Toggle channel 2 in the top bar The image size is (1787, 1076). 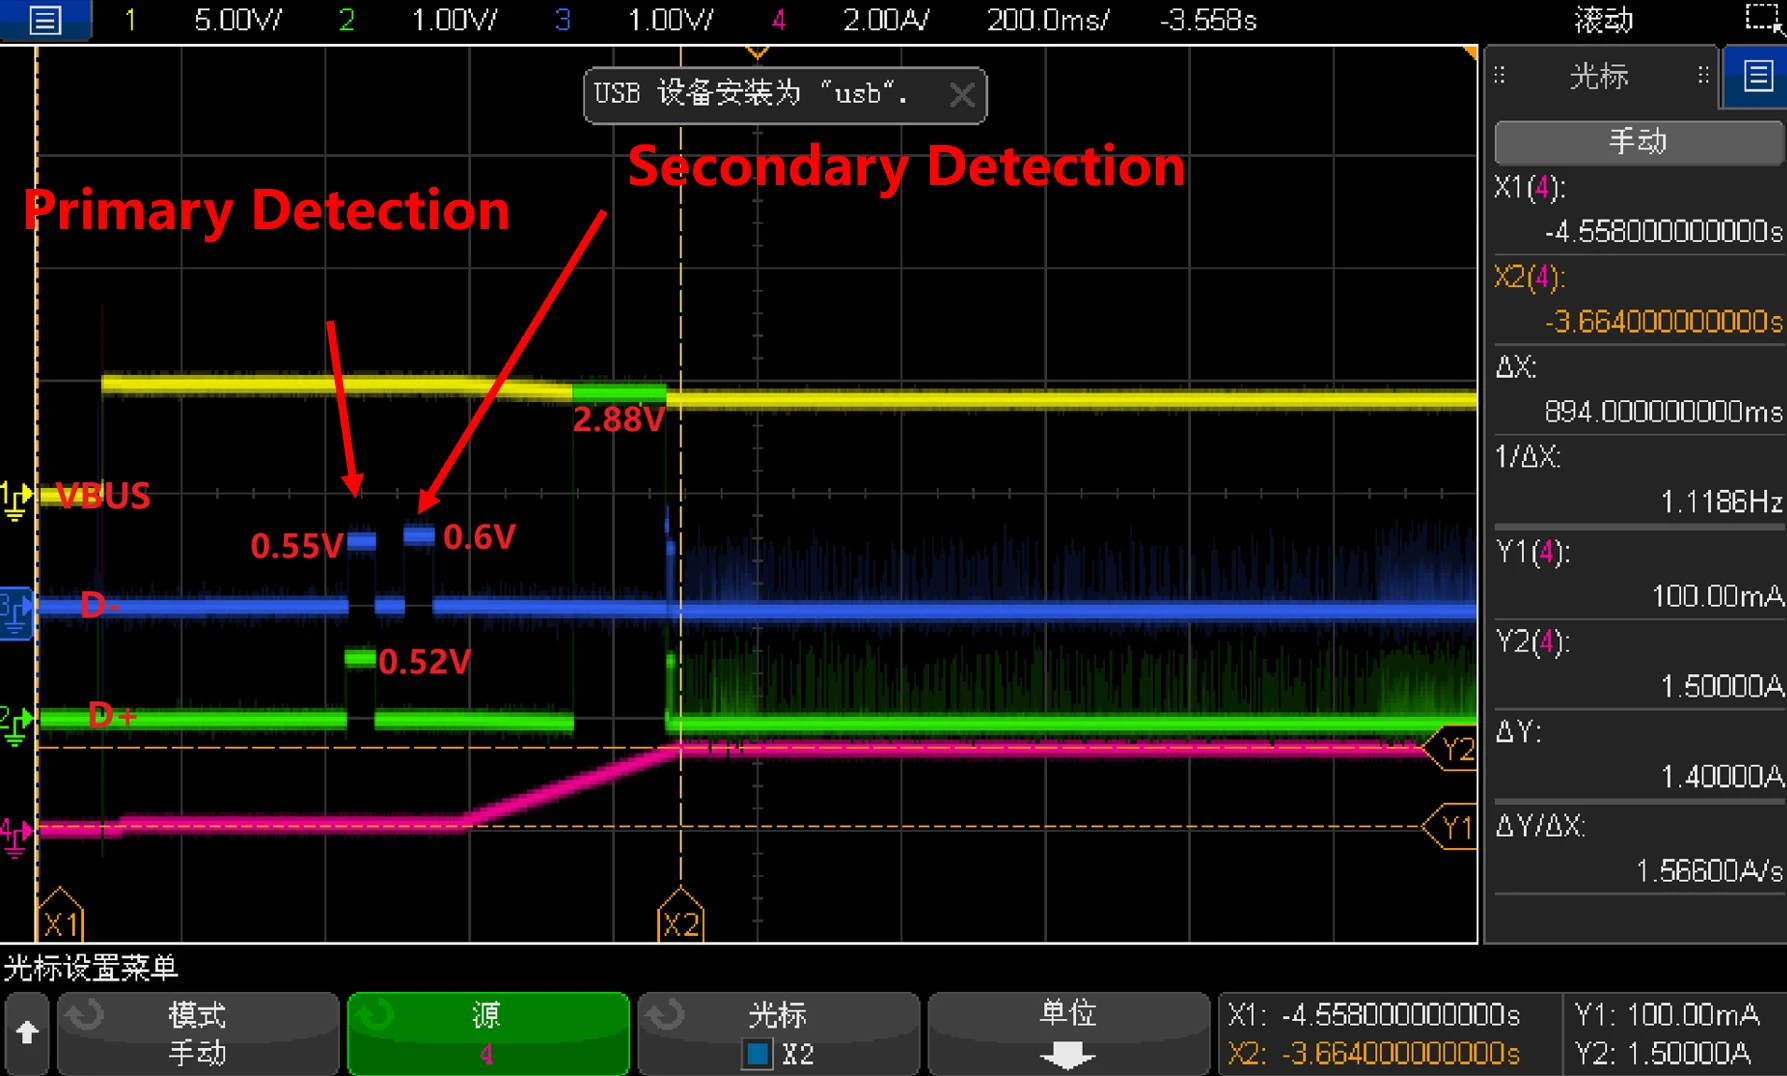(x=347, y=20)
